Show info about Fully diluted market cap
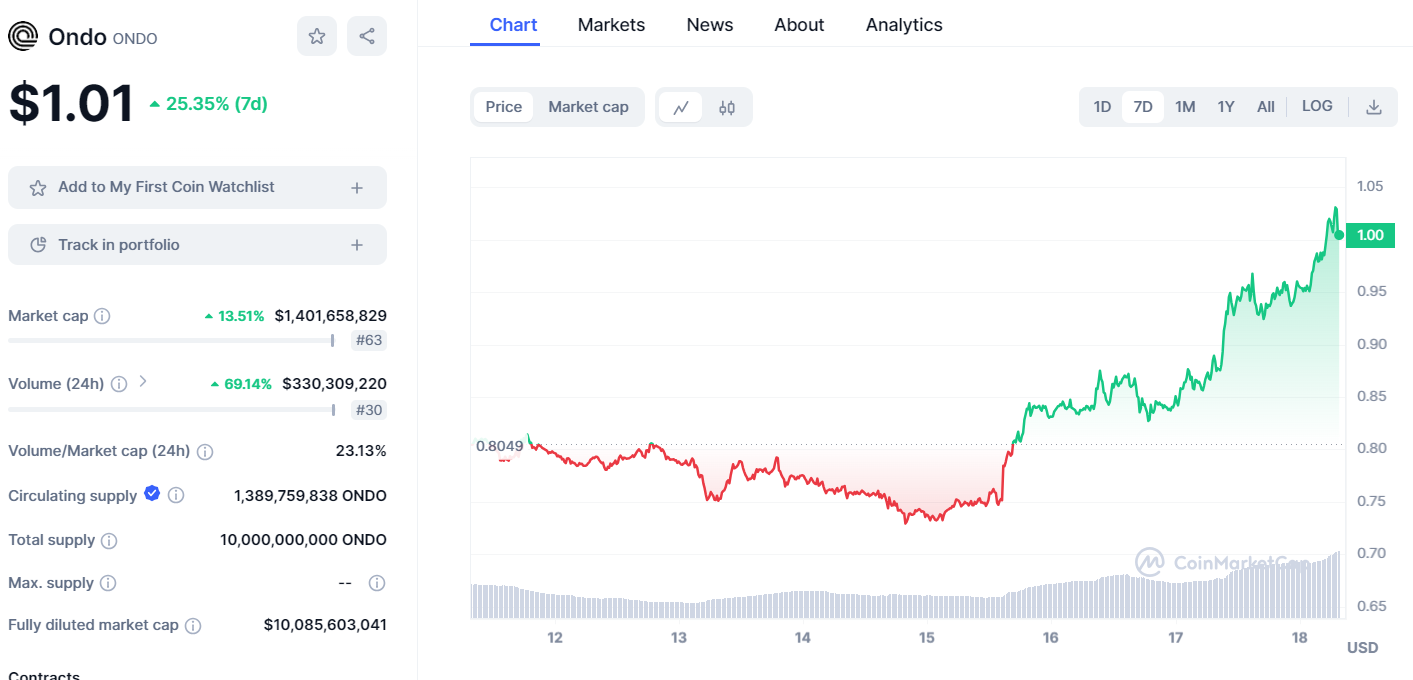 pos(193,626)
